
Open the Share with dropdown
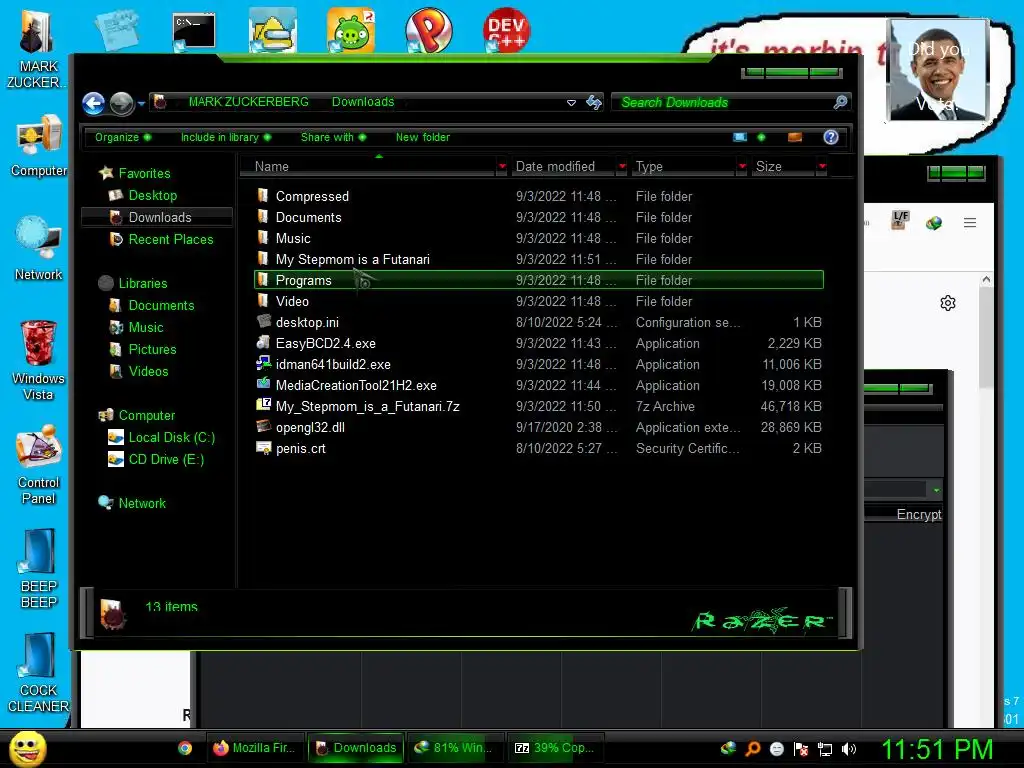333,137
